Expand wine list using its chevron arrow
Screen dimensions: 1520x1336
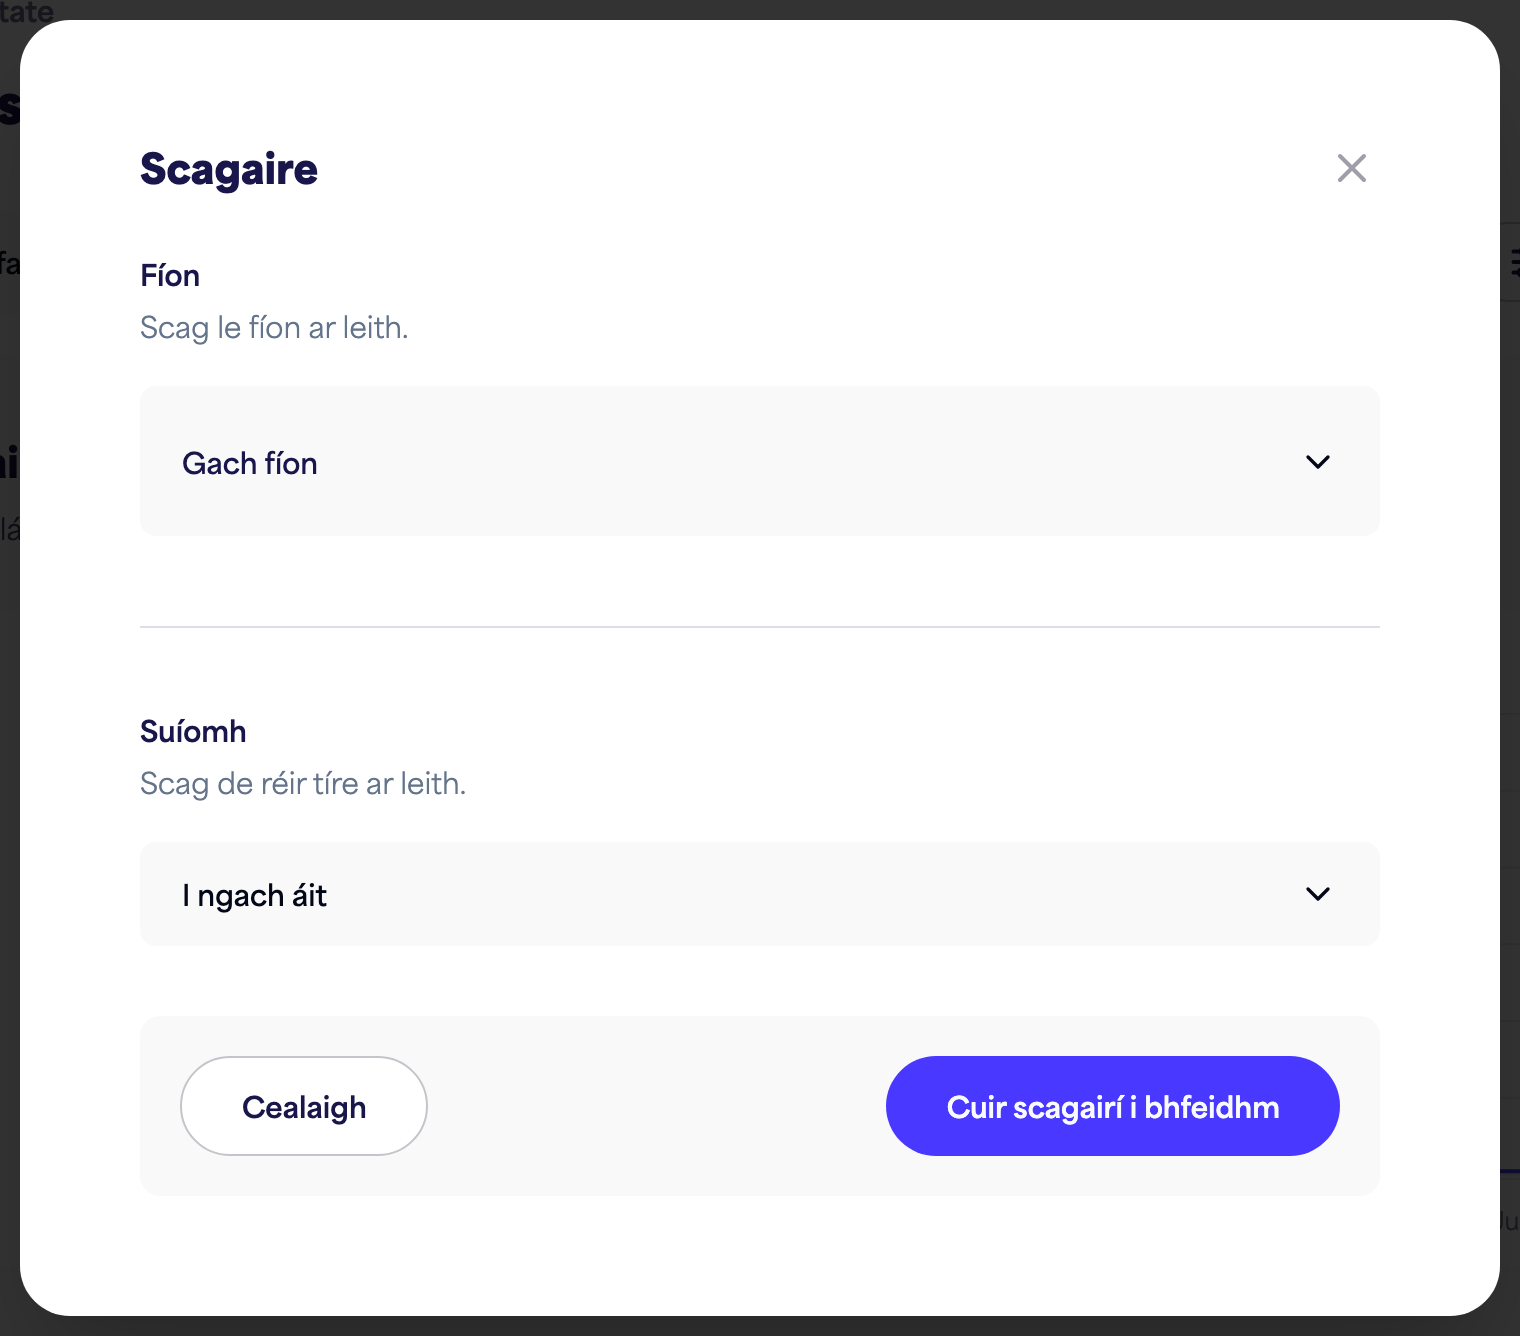click(x=1318, y=462)
